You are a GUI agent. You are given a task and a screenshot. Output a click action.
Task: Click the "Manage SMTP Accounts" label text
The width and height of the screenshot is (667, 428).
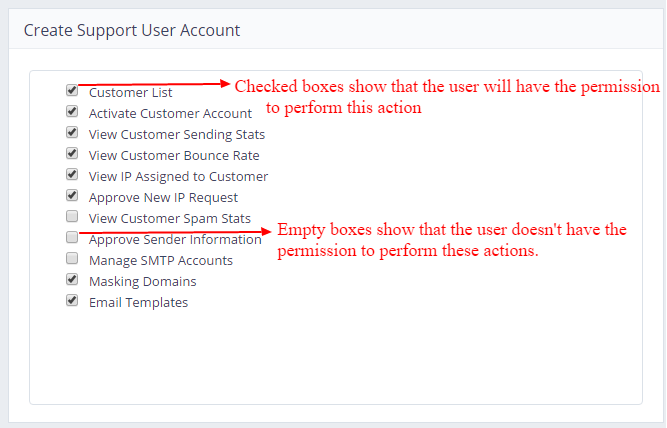tap(160, 260)
